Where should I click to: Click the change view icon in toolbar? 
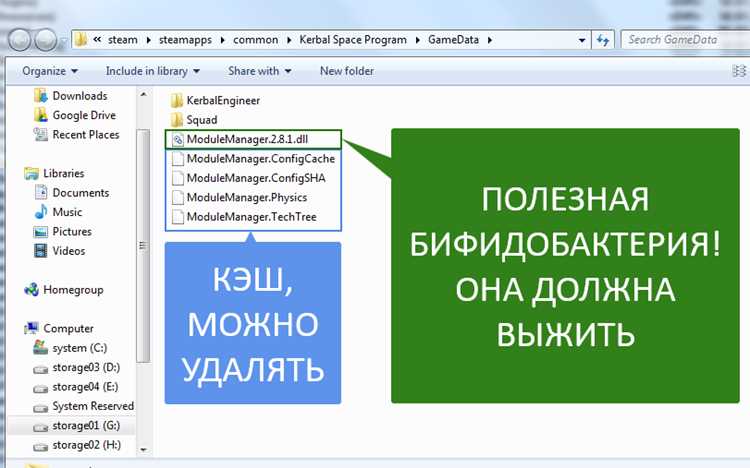coord(739,71)
